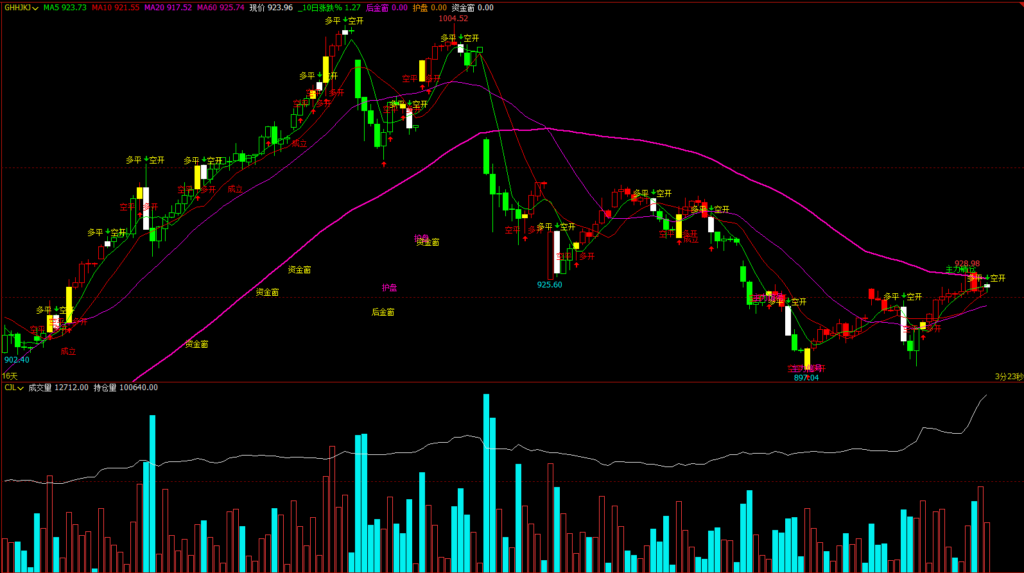Click the 现价 923.96 current price label

pyautogui.click(x=271, y=7)
